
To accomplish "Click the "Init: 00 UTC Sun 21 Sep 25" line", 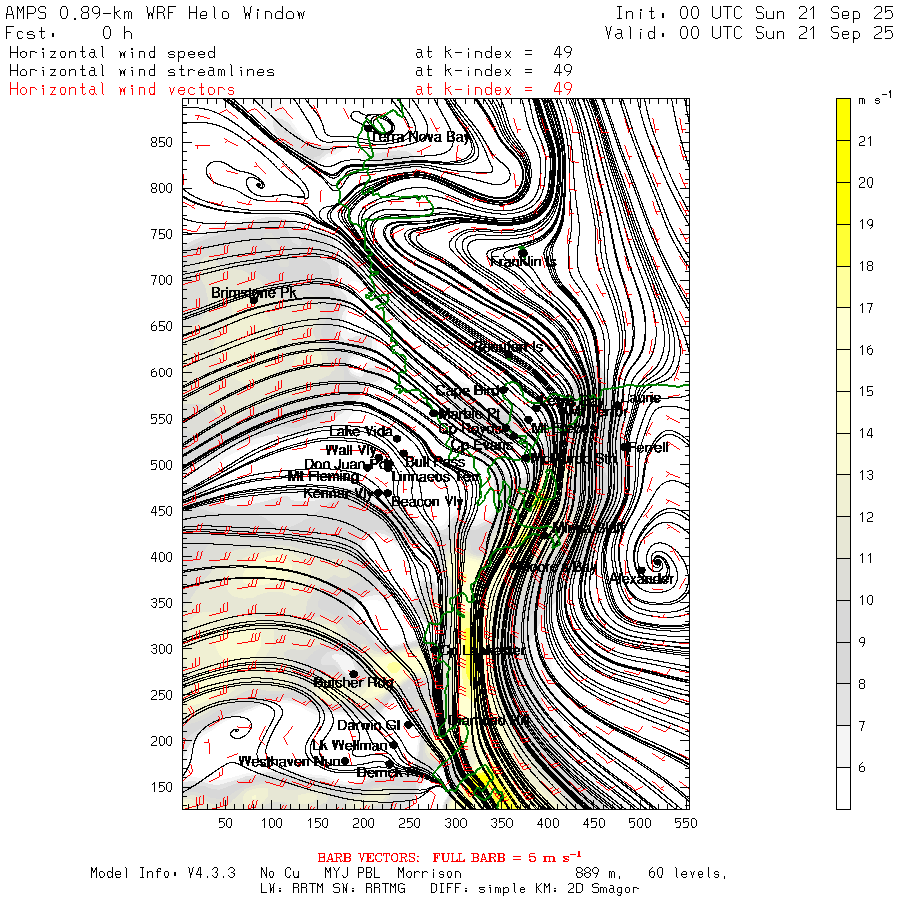I will 754,13.
